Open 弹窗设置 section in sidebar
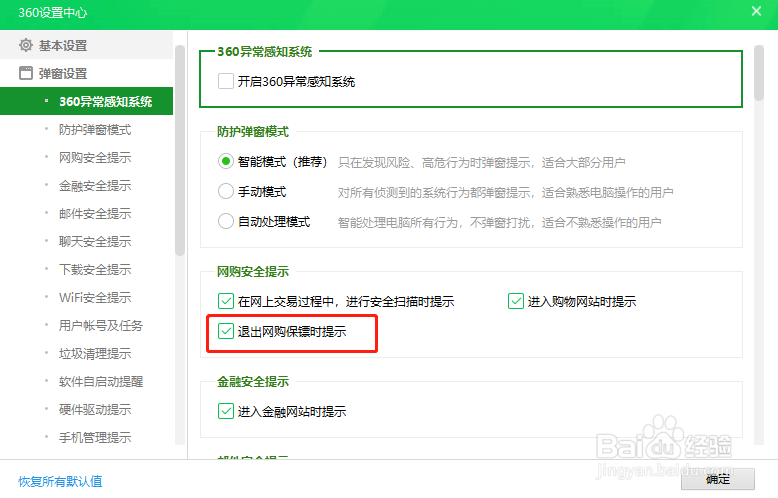Screen dimensions: 778x498 pyautogui.click(x=86, y=73)
